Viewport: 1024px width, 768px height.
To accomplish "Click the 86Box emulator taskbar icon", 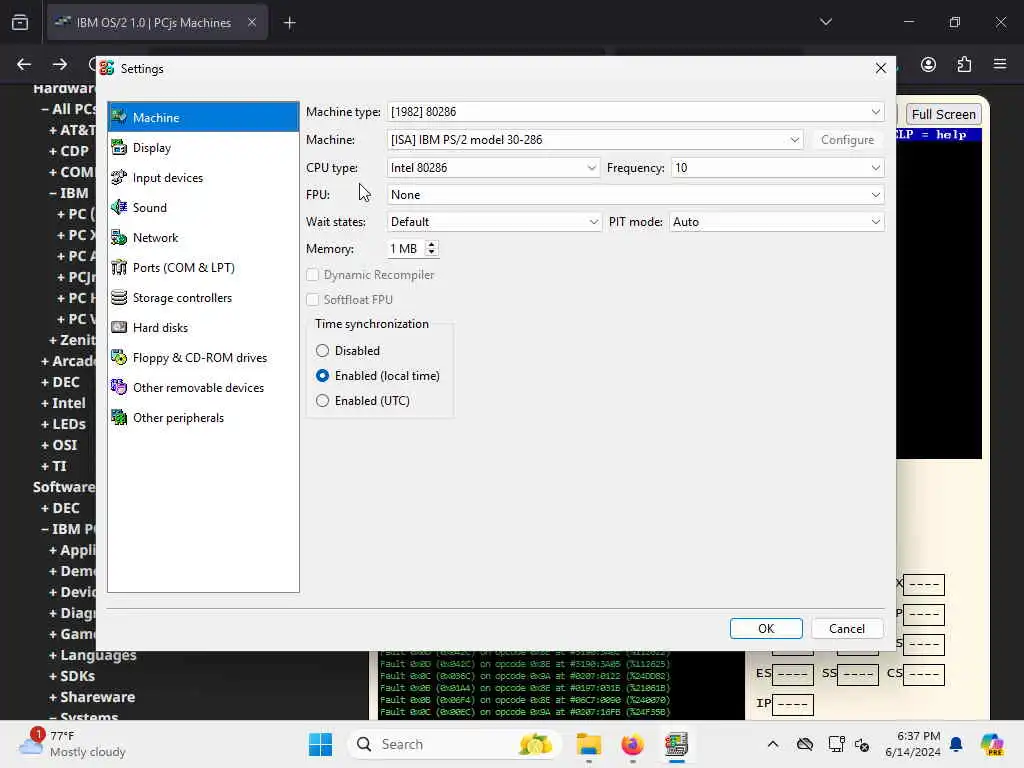I will click(x=676, y=744).
